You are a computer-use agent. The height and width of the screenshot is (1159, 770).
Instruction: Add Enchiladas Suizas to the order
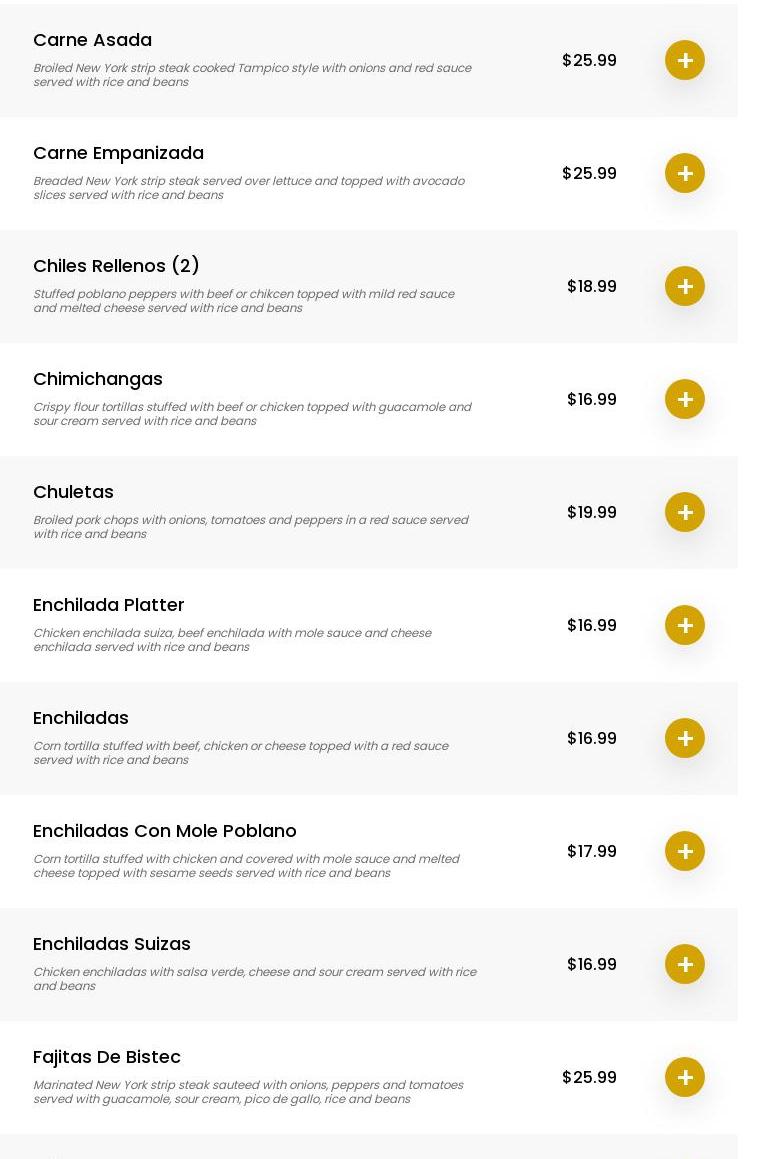(x=685, y=964)
